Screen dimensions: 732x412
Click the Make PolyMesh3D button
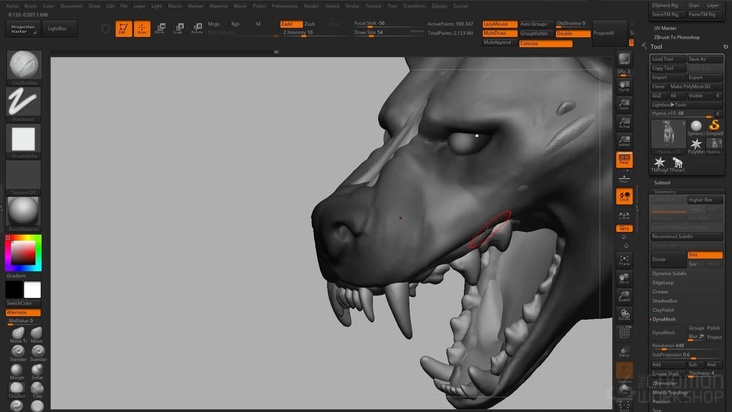(x=690, y=86)
